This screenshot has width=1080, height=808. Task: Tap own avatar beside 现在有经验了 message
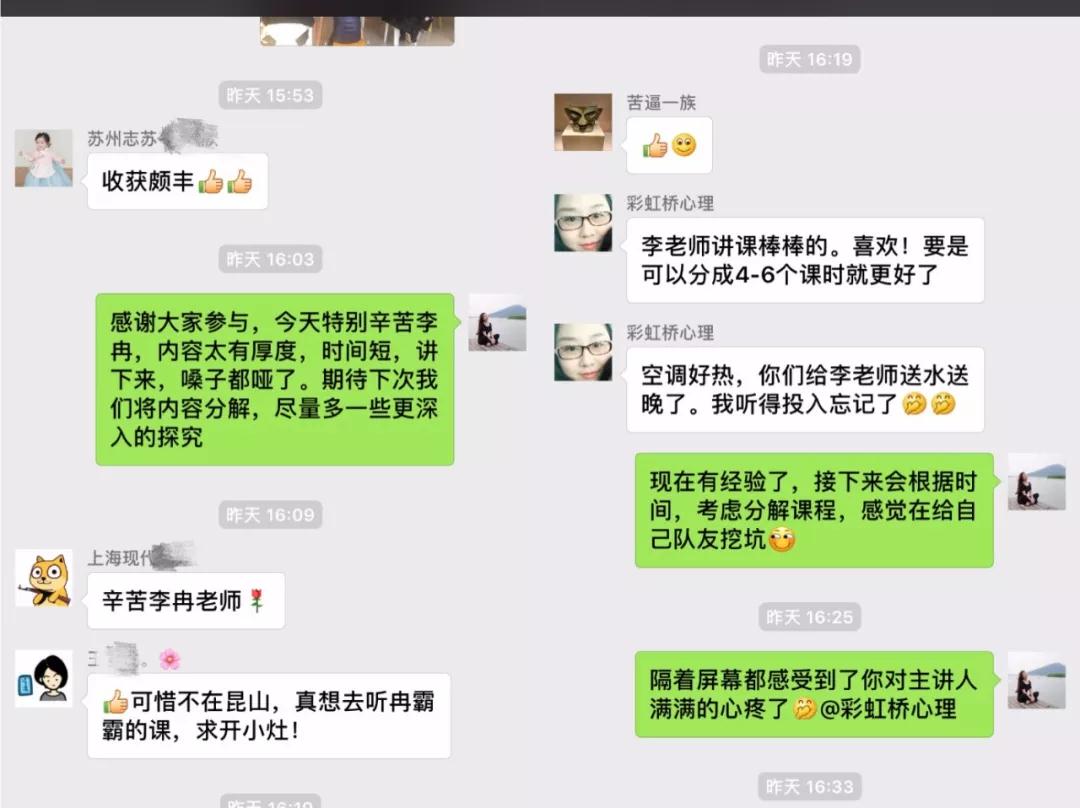1037,481
